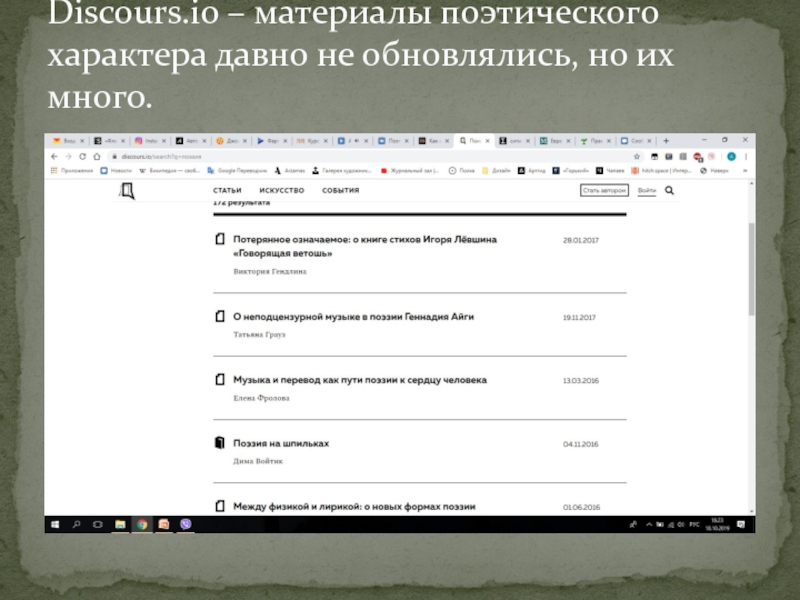This screenshot has height=600, width=800.
Task: Click the taskbar clock and date
Action: (x=718, y=524)
